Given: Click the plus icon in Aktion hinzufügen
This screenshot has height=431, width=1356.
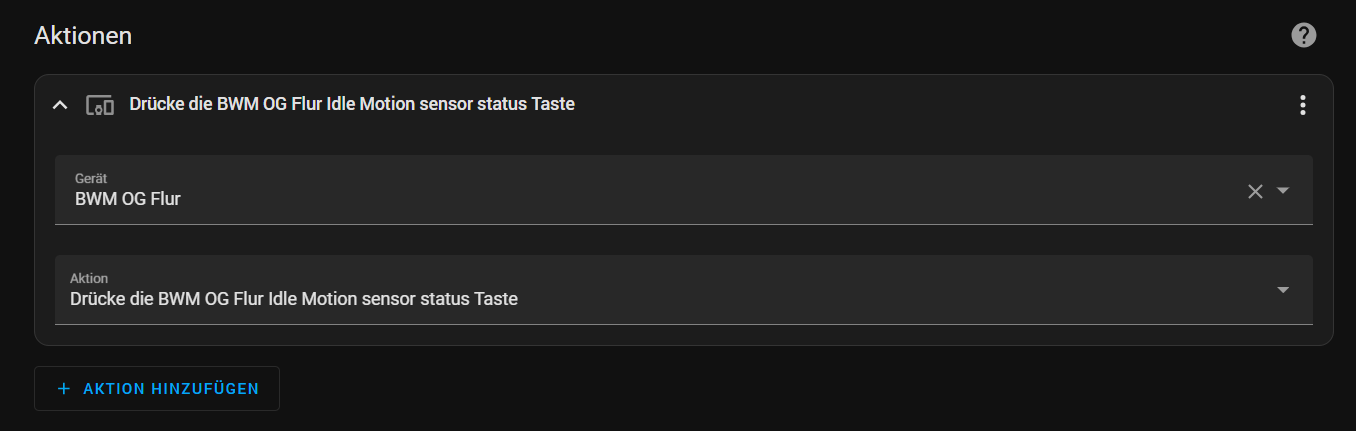Looking at the screenshot, I should [64, 389].
